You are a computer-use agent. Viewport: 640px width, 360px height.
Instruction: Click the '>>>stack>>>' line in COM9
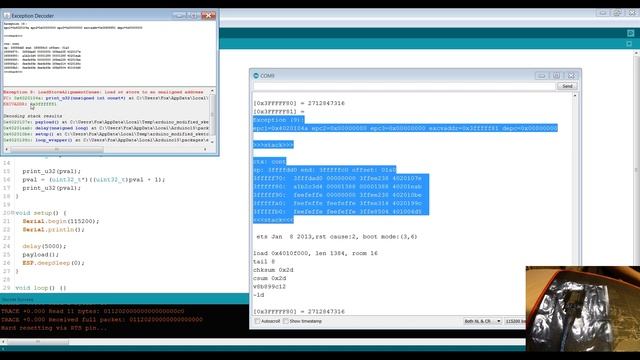(x=273, y=145)
